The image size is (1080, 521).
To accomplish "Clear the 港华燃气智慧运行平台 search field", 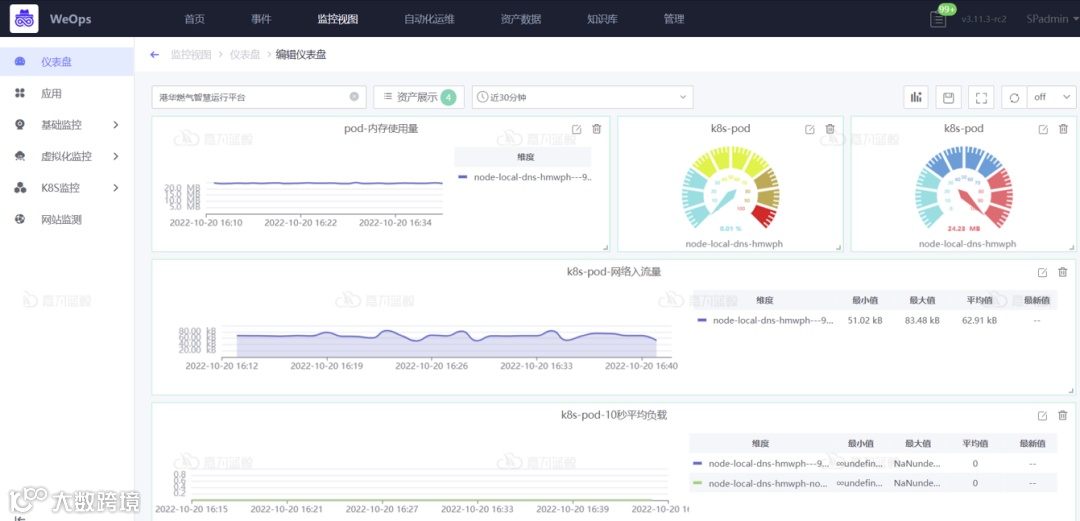I will pyautogui.click(x=354, y=97).
